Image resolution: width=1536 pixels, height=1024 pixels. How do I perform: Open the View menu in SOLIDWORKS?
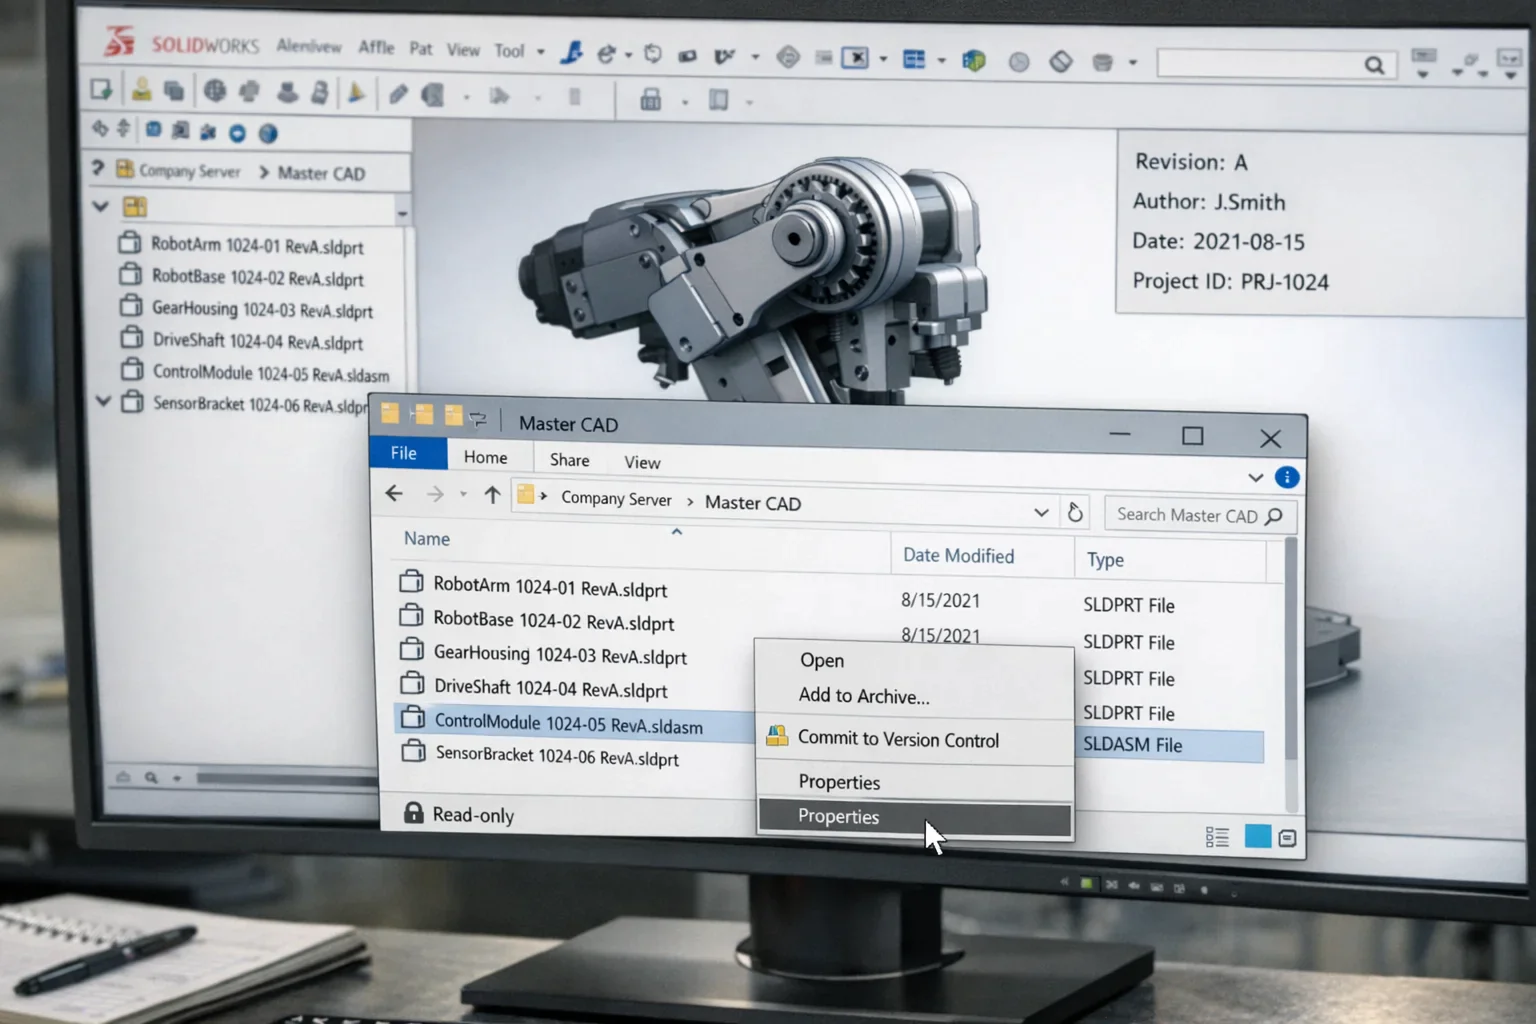pos(463,49)
